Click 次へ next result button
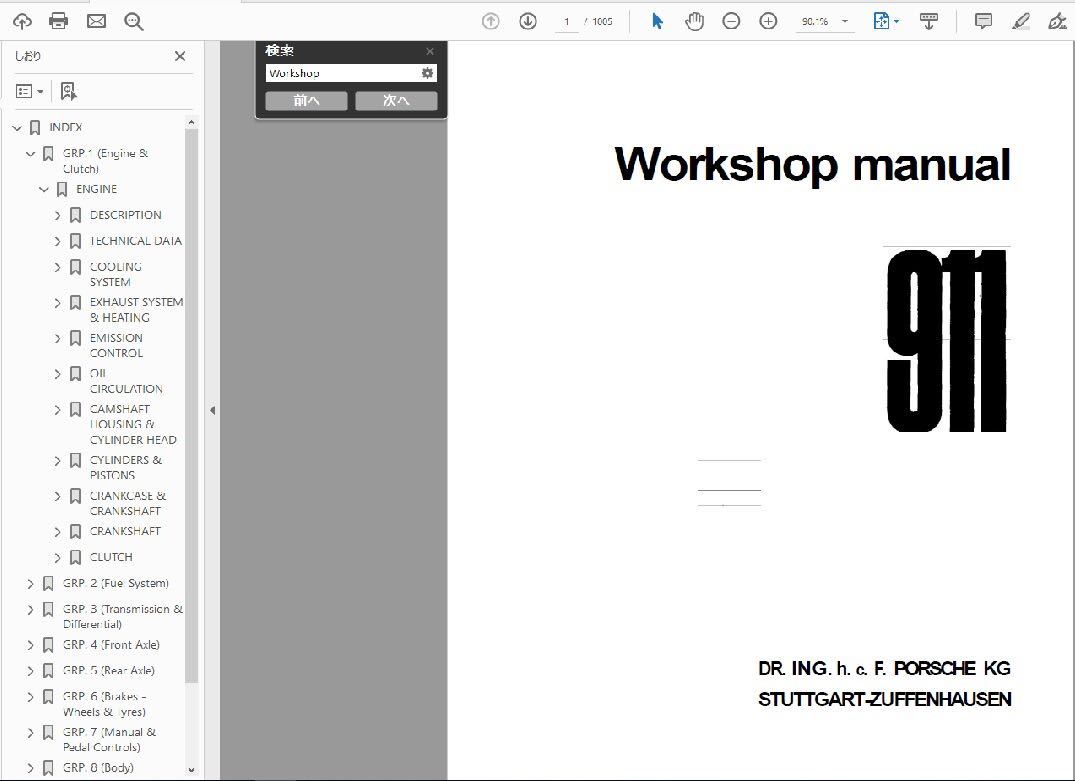Image resolution: width=1075 pixels, height=781 pixels. click(396, 101)
